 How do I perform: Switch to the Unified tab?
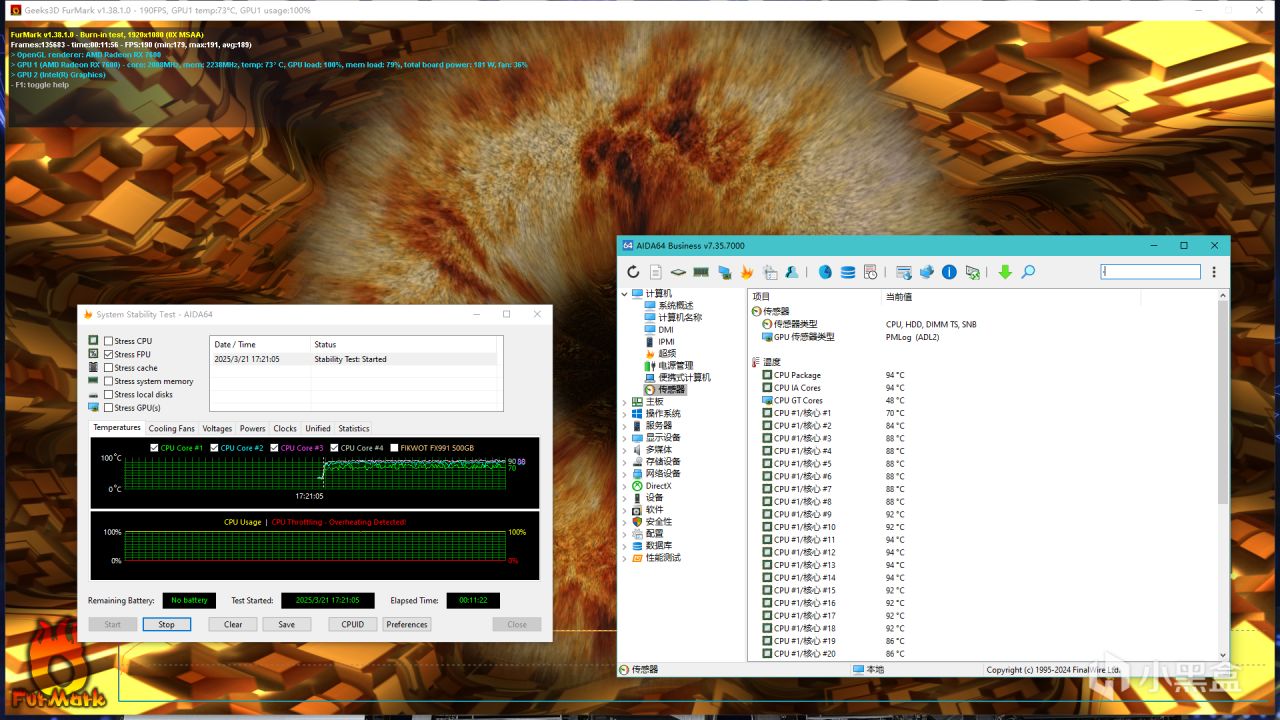tap(318, 429)
